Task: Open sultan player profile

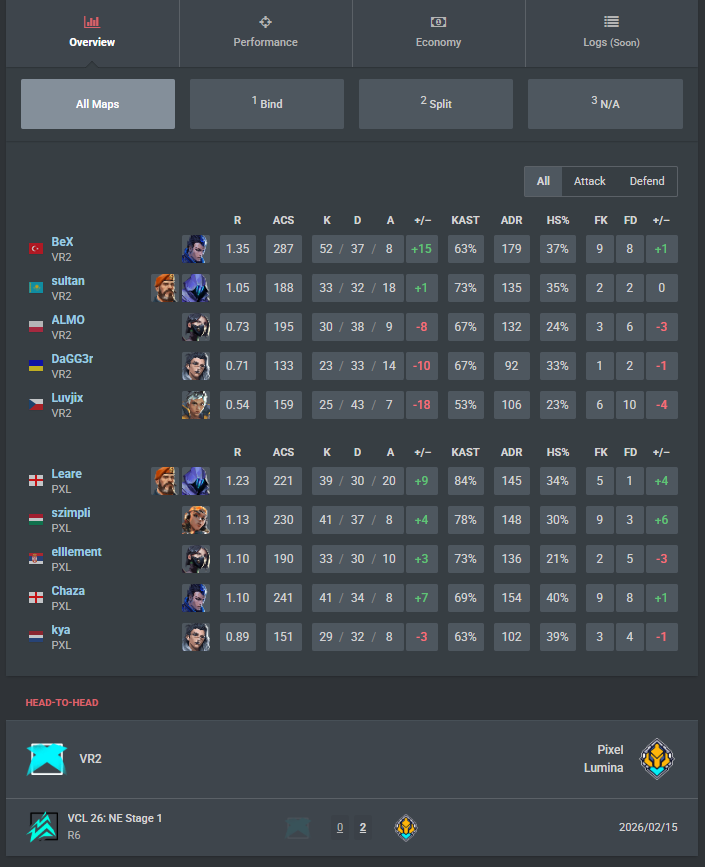Action: (x=68, y=281)
